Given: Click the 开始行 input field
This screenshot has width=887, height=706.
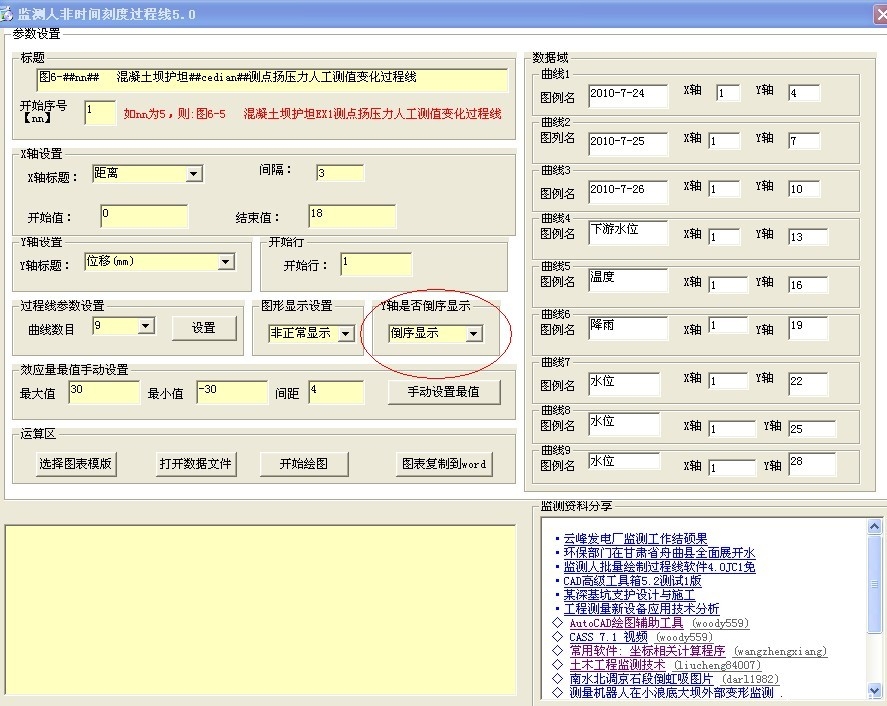Looking at the screenshot, I should (x=376, y=265).
